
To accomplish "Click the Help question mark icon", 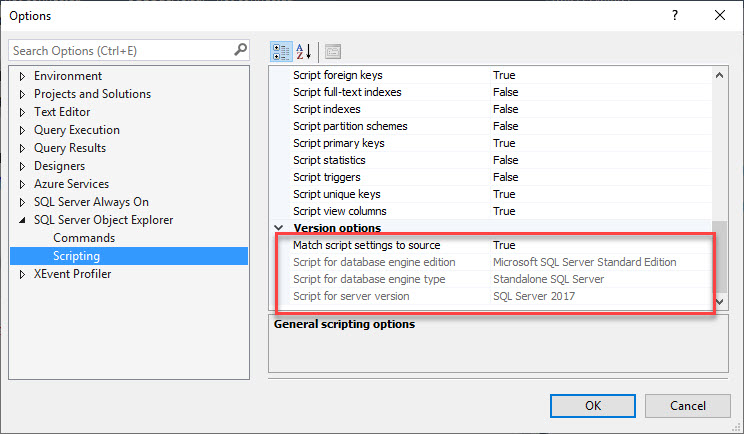I will (x=675, y=15).
